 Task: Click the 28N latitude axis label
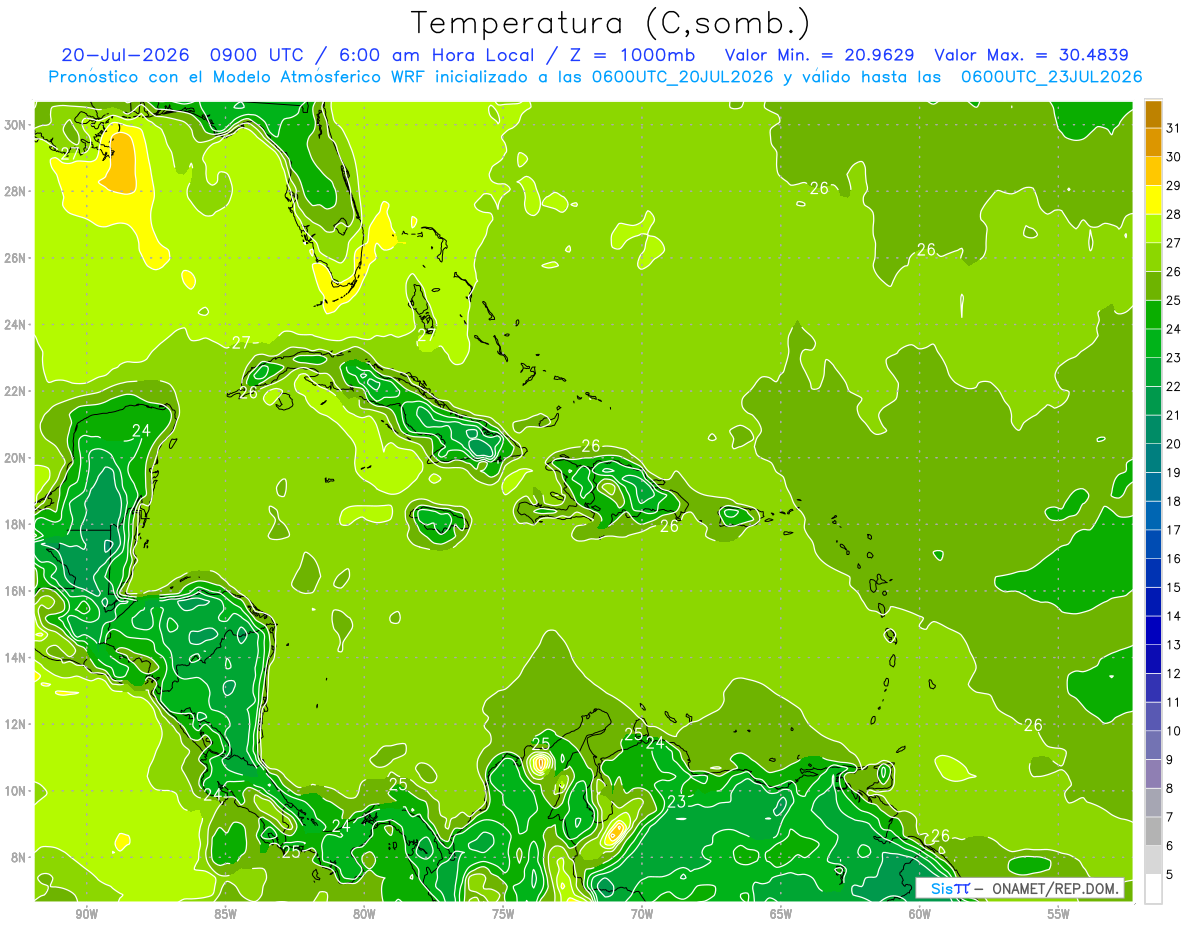pyautogui.click(x=16, y=191)
